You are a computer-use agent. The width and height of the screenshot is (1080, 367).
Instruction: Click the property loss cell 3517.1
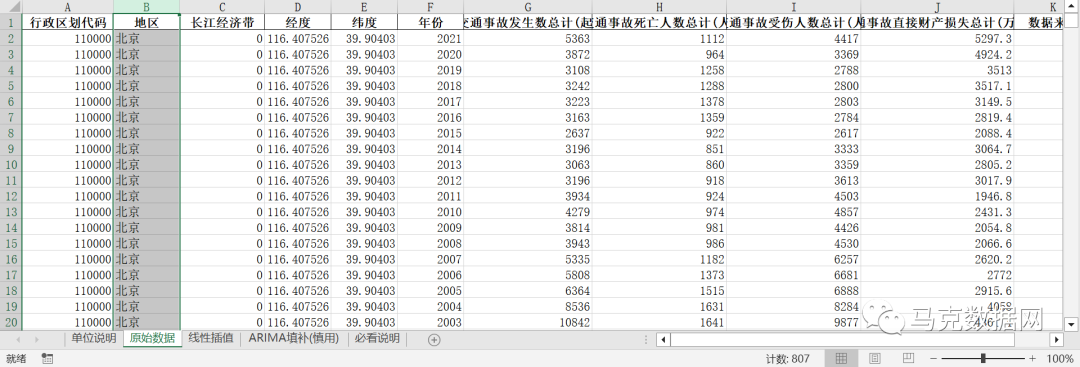coord(937,85)
